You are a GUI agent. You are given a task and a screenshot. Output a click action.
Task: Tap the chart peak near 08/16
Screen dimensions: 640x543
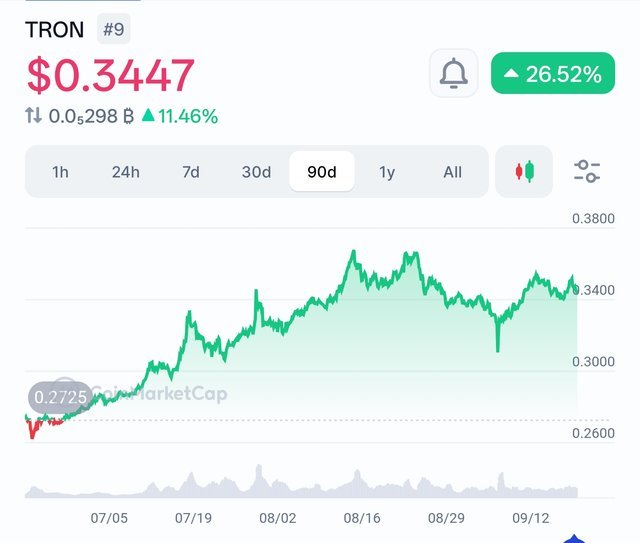pos(353,252)
